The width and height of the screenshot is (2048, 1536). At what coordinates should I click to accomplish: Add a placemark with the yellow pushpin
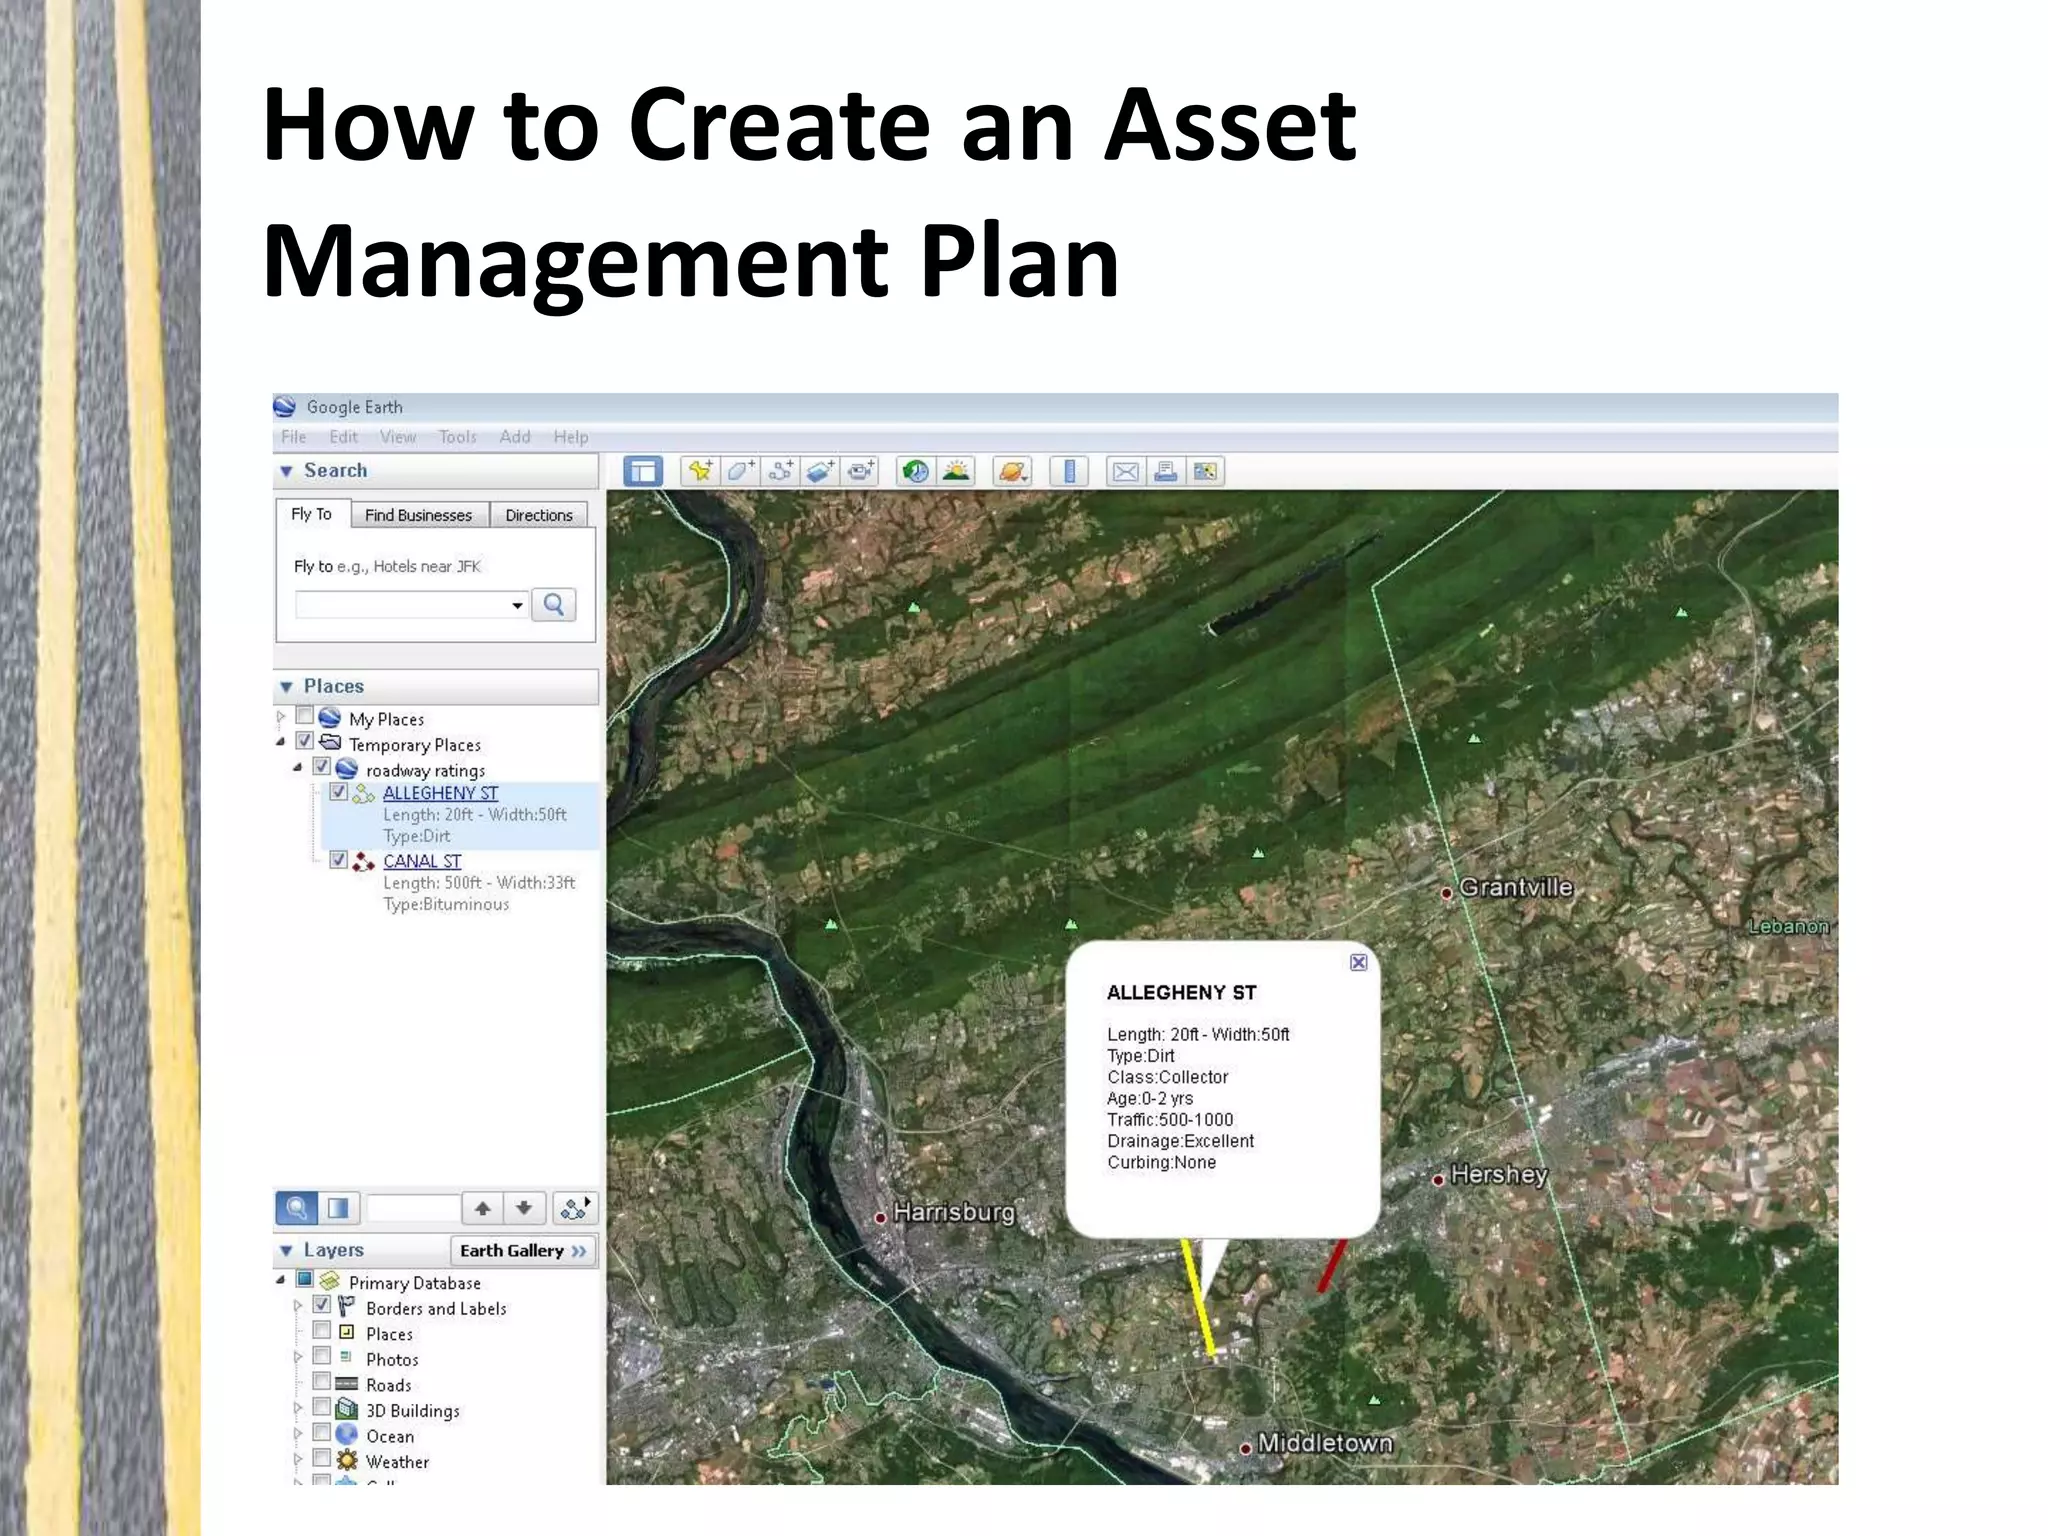click(700, 471)
